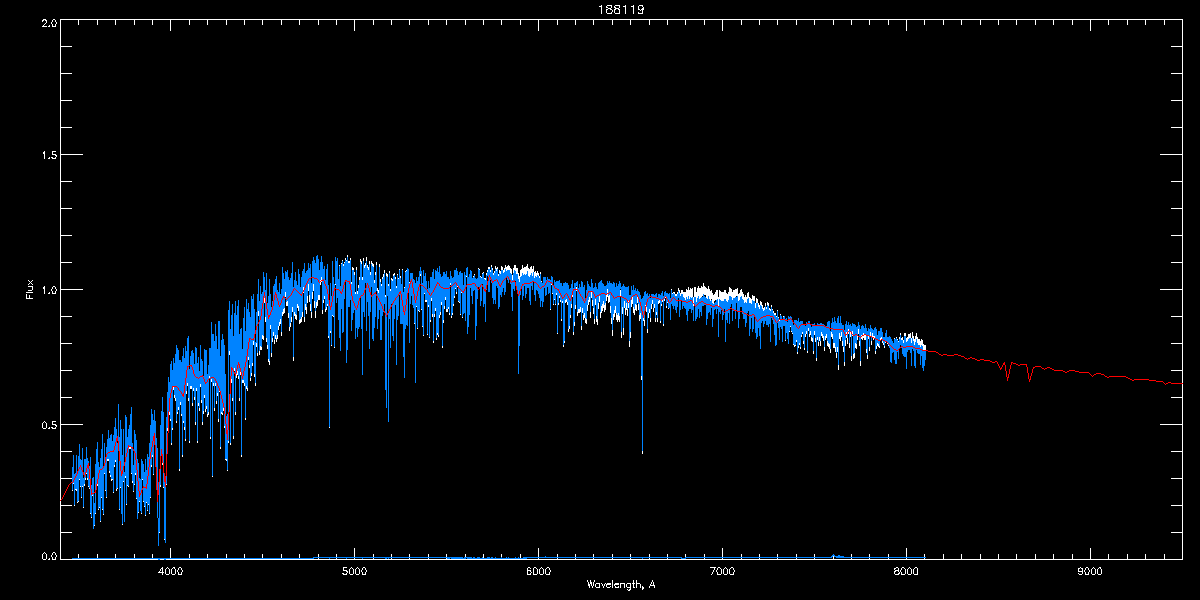Click the 8000 wavelength tick label

click(x=906, y=572)
